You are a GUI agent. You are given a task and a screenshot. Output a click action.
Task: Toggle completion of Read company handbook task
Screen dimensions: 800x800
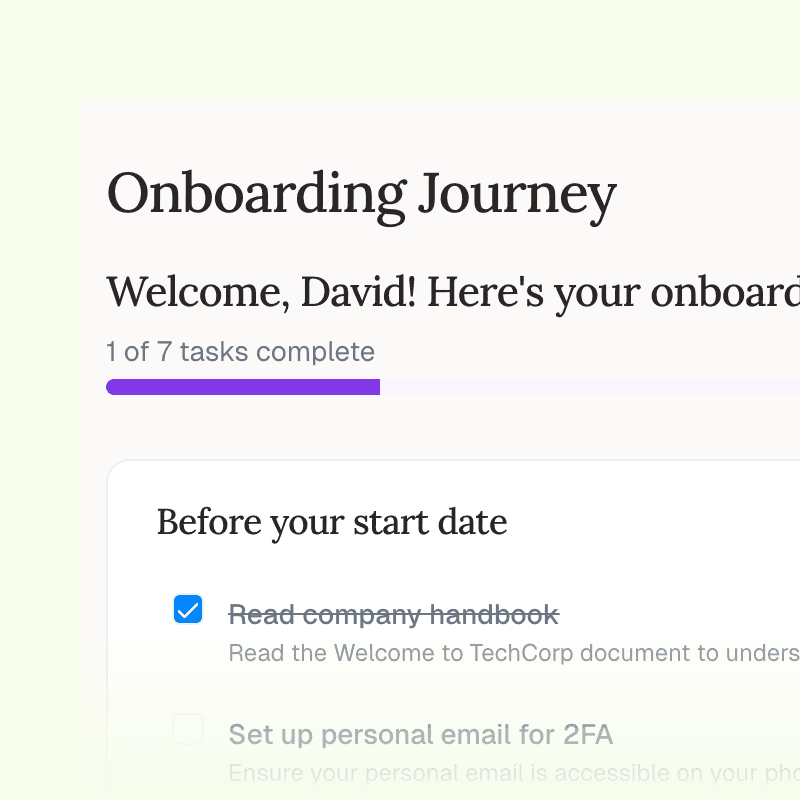point(188,607)
